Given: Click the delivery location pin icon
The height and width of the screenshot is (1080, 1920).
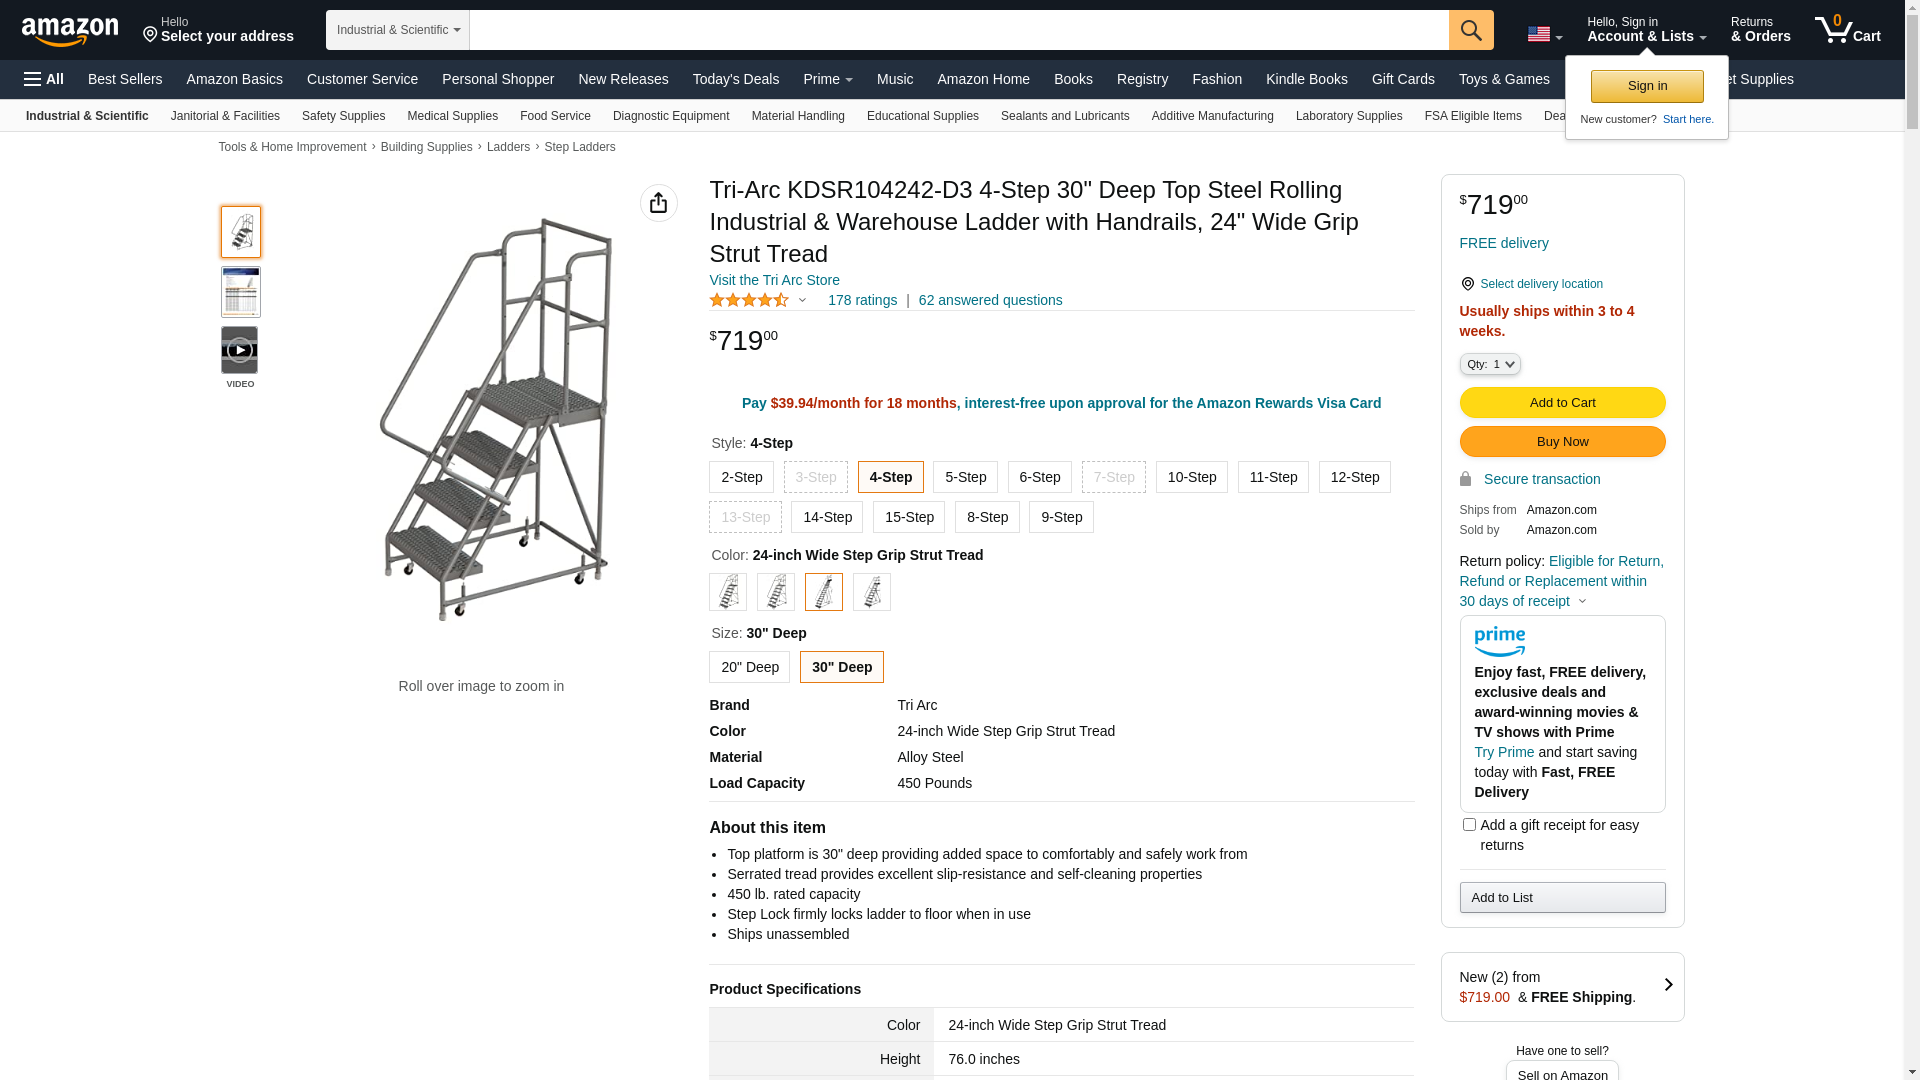Looking at the screenshot, I should pos(1467,284).
